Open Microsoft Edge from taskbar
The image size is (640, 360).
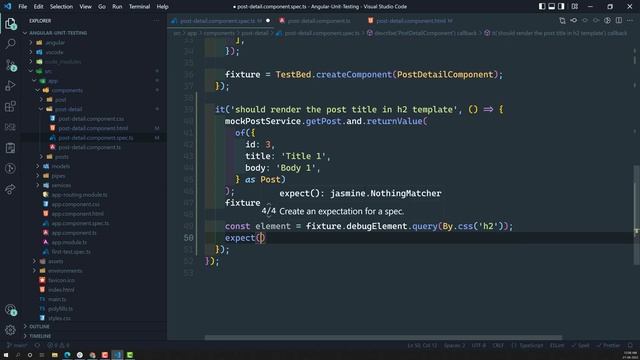coord(67,355)
